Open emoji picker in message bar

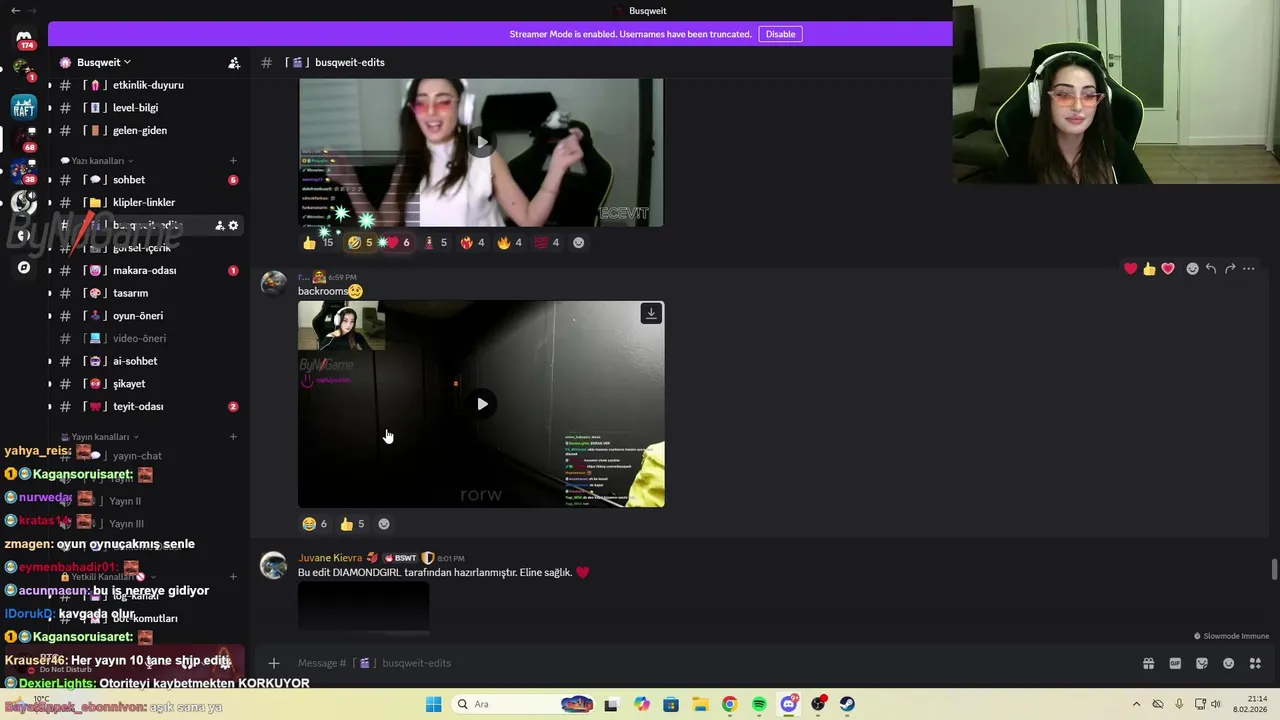tap(1228, 663)
